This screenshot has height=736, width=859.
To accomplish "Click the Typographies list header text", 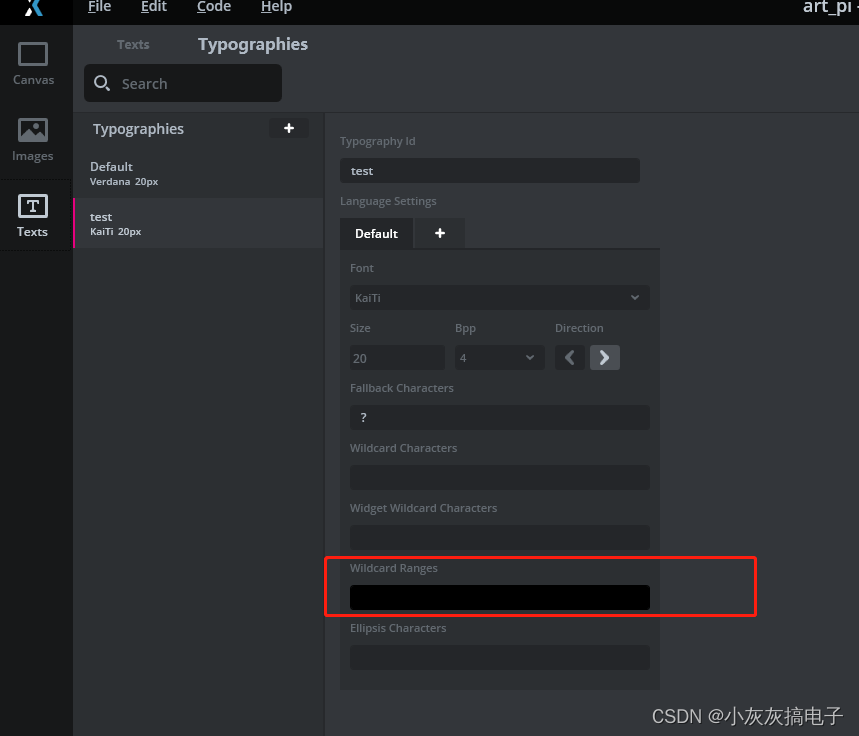I will pyautogui.click(x=138, y=129).
